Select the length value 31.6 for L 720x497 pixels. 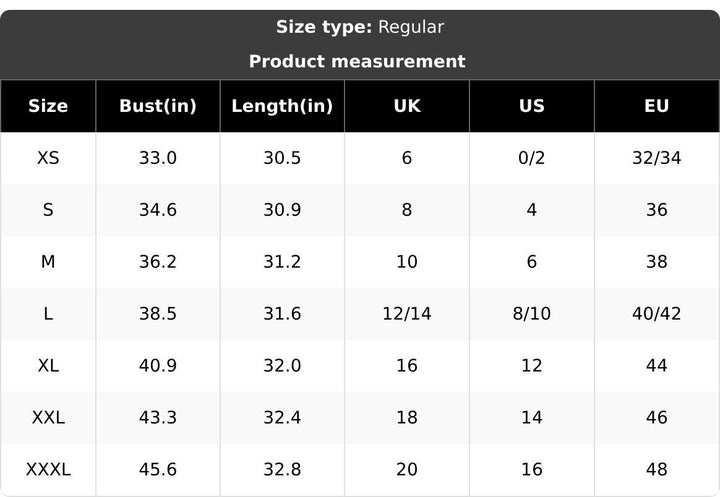282,314
